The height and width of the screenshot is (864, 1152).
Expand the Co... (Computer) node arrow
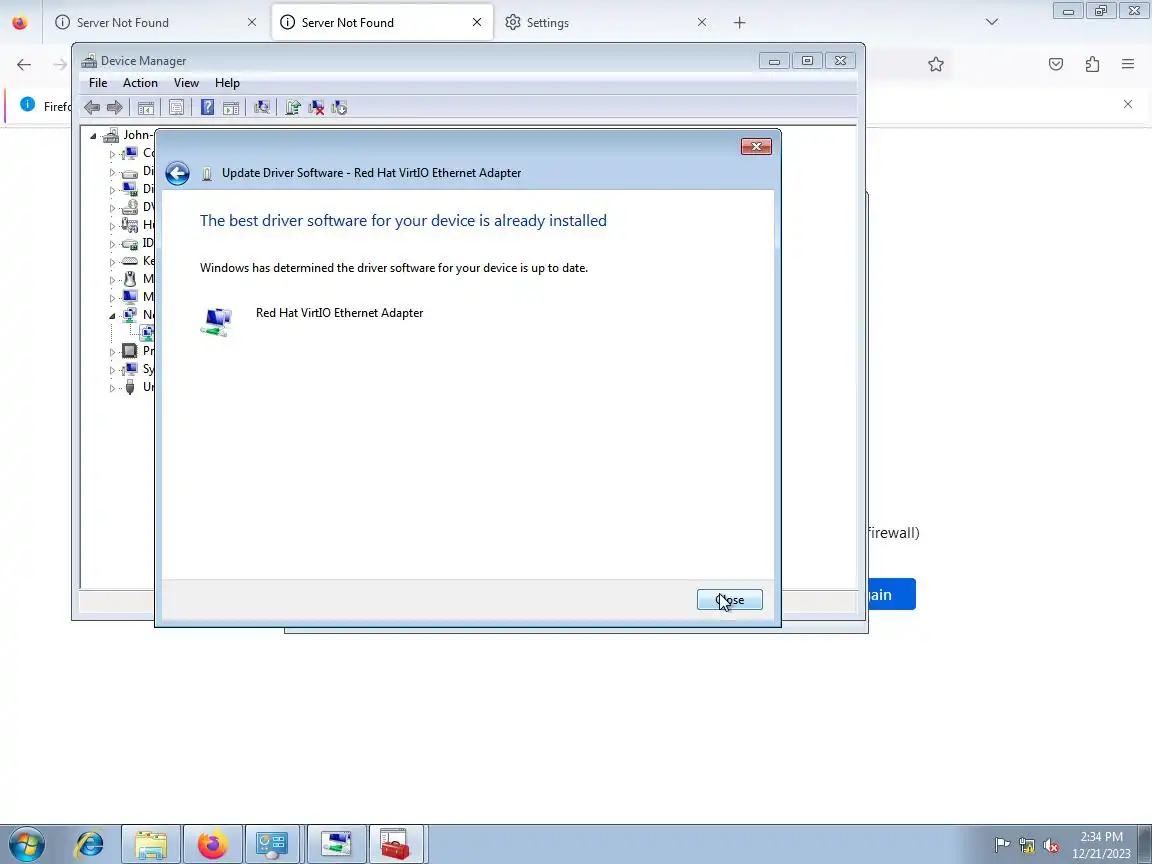click(x=112, y=154)
